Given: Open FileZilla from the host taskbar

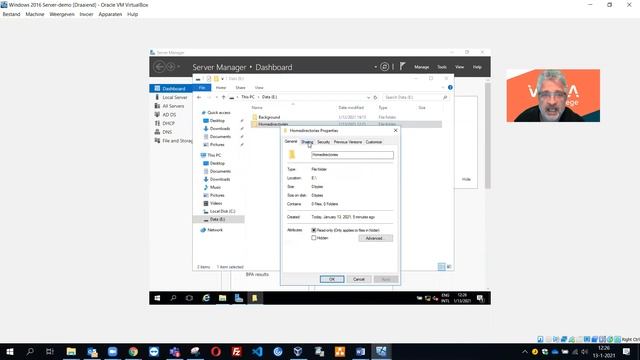Looking at the screenshot, I should 236,351.
